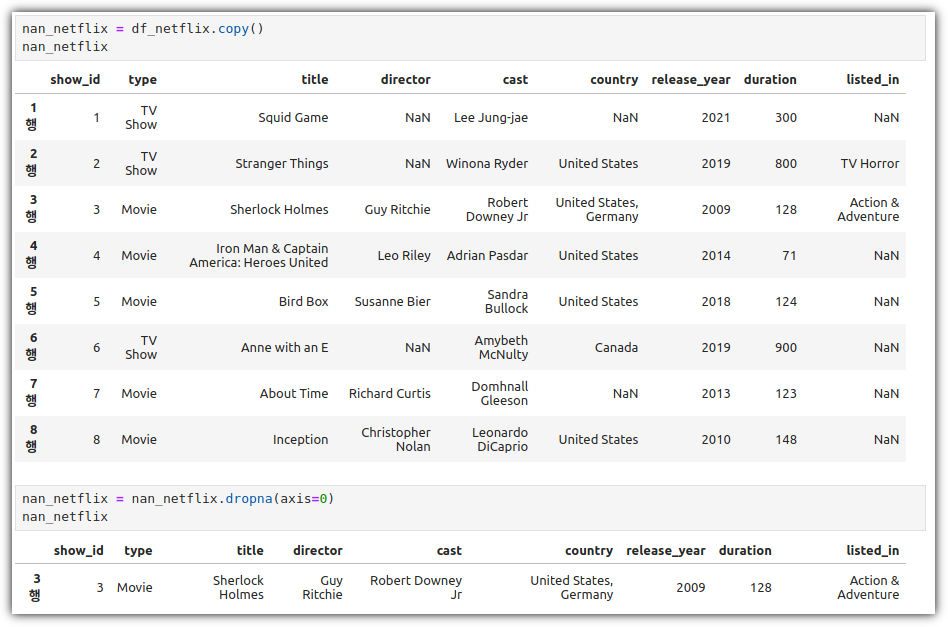Click the duration value '800'
The height and width of the screenshot is (627, 948).
pos(786,163)
